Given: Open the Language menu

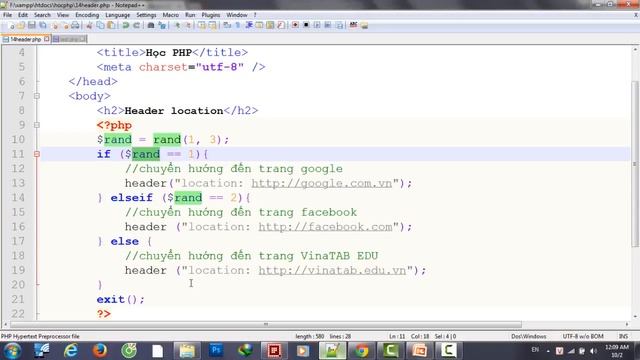Looking at the screenshot, I should [x=118, y=15].
